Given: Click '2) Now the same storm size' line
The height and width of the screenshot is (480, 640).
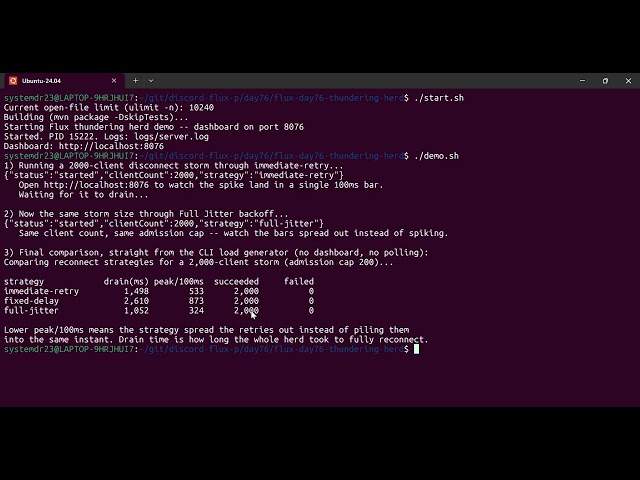Looking at the screenshot, I should point(146,214).
